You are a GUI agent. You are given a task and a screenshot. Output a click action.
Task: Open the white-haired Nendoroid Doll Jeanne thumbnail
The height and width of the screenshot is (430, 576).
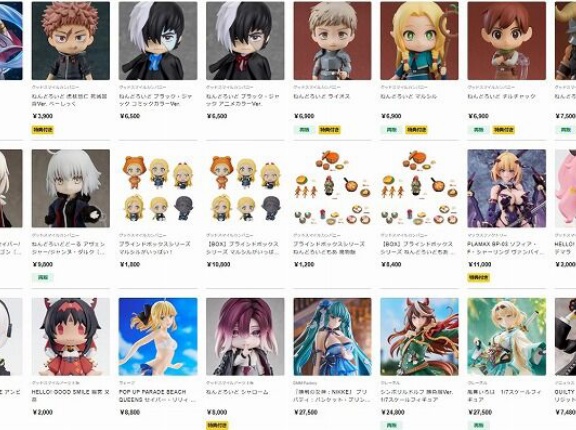[x=71, y=188]
